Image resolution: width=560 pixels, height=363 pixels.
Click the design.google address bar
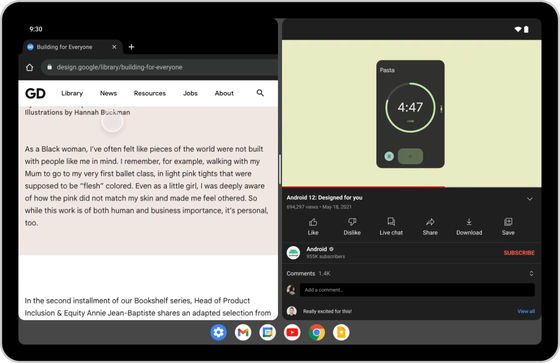click(159, 67)
